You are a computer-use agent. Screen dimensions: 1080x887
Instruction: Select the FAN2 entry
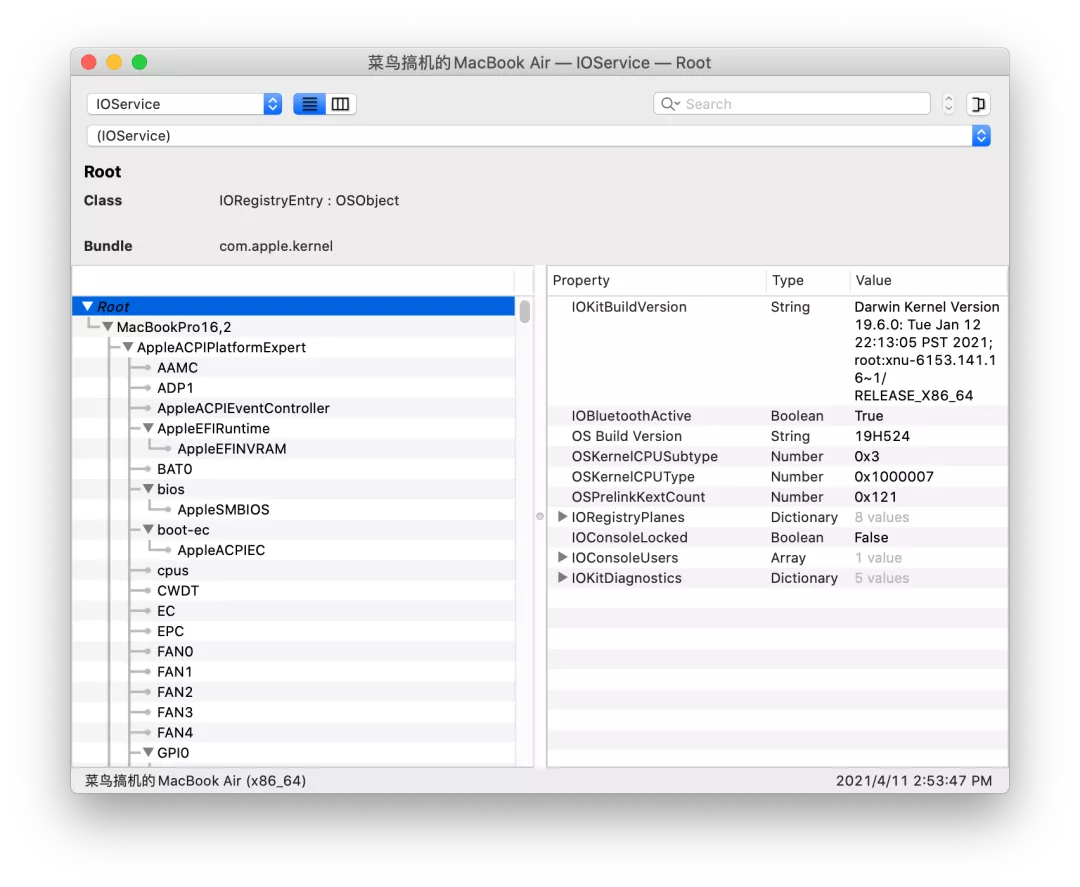175,692
